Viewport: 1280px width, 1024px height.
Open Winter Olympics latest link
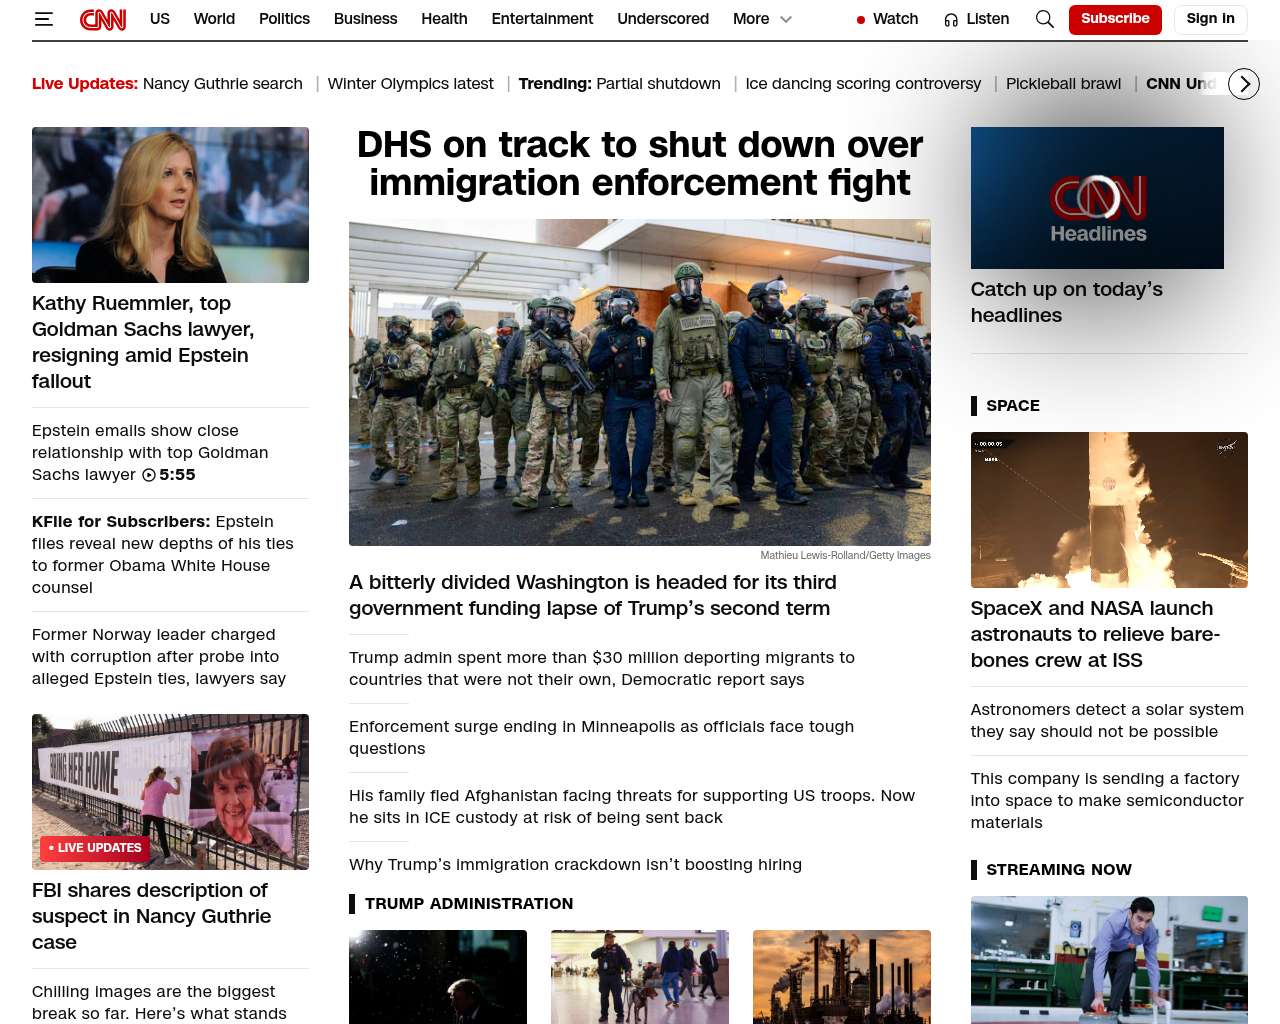click(411, 84)
